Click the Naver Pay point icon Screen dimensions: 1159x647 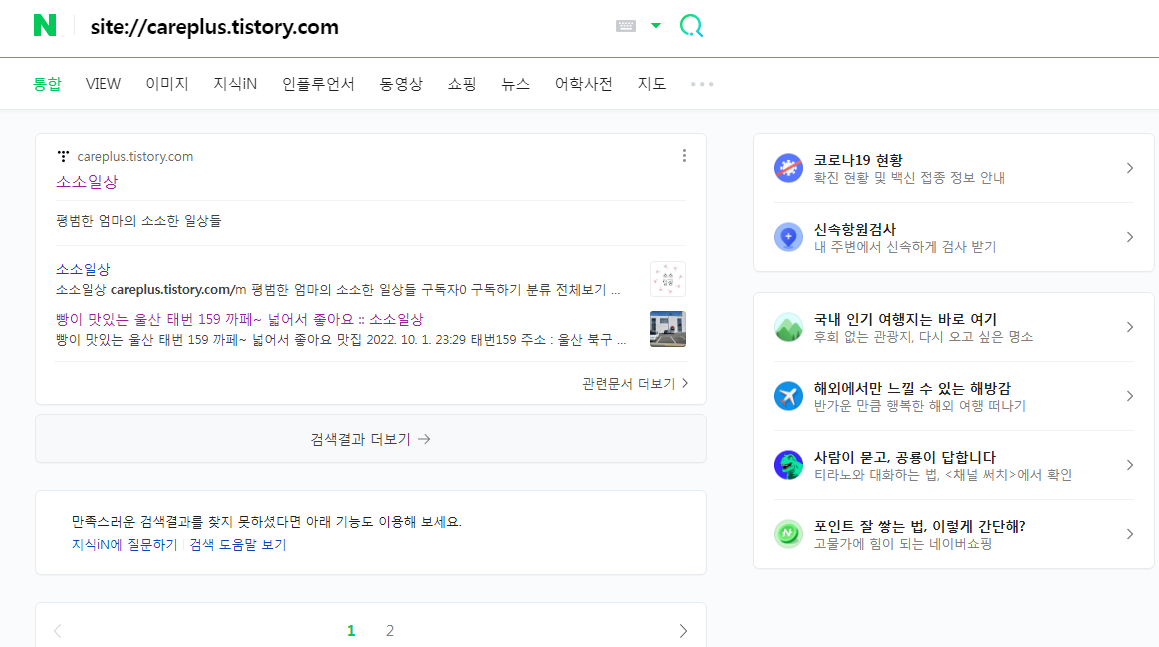[788, 534]
